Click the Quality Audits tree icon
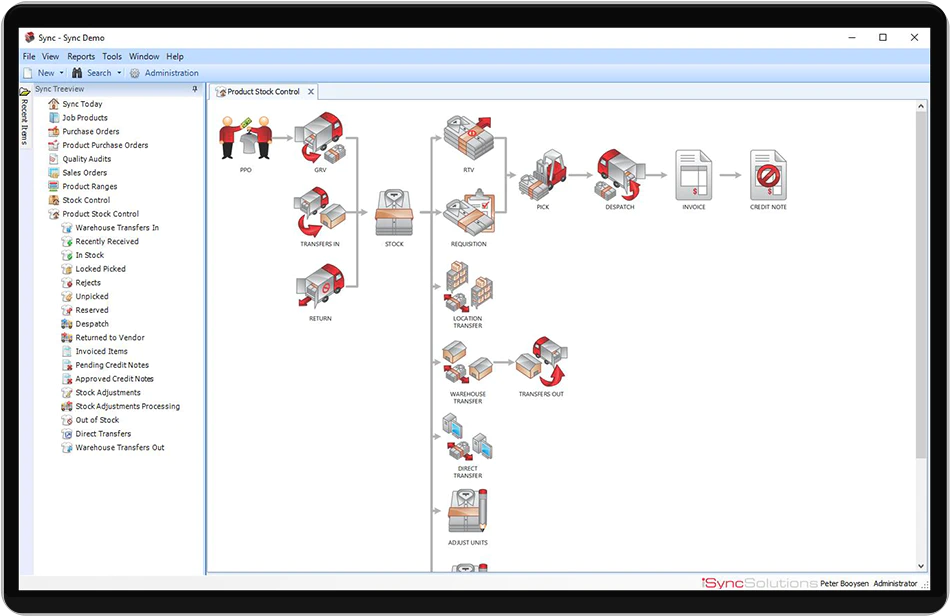 tap(53, 159)
